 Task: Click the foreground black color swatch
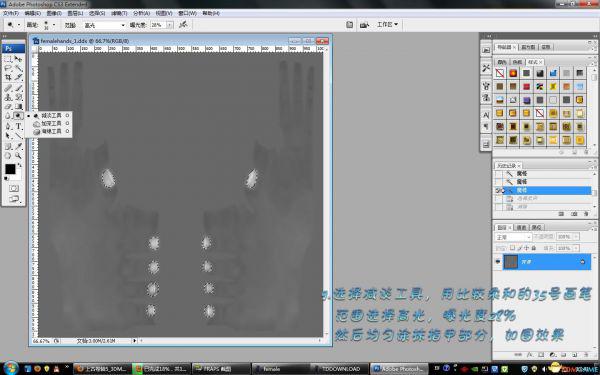(10, 169)
